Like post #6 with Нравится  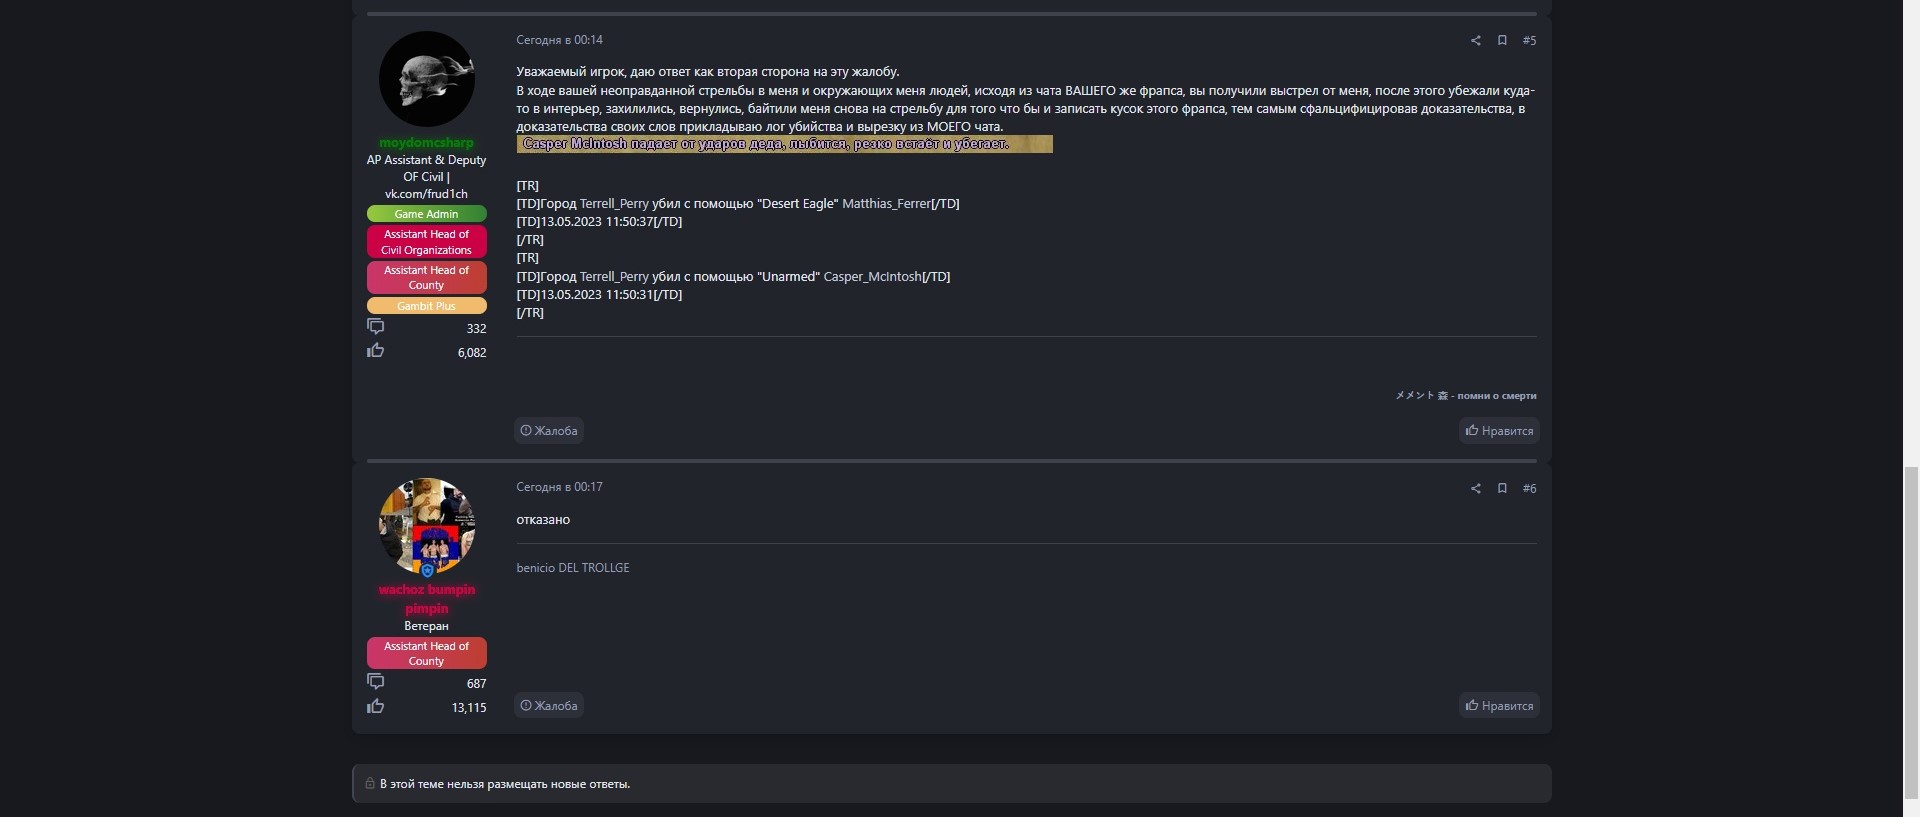pos(1499,706)
